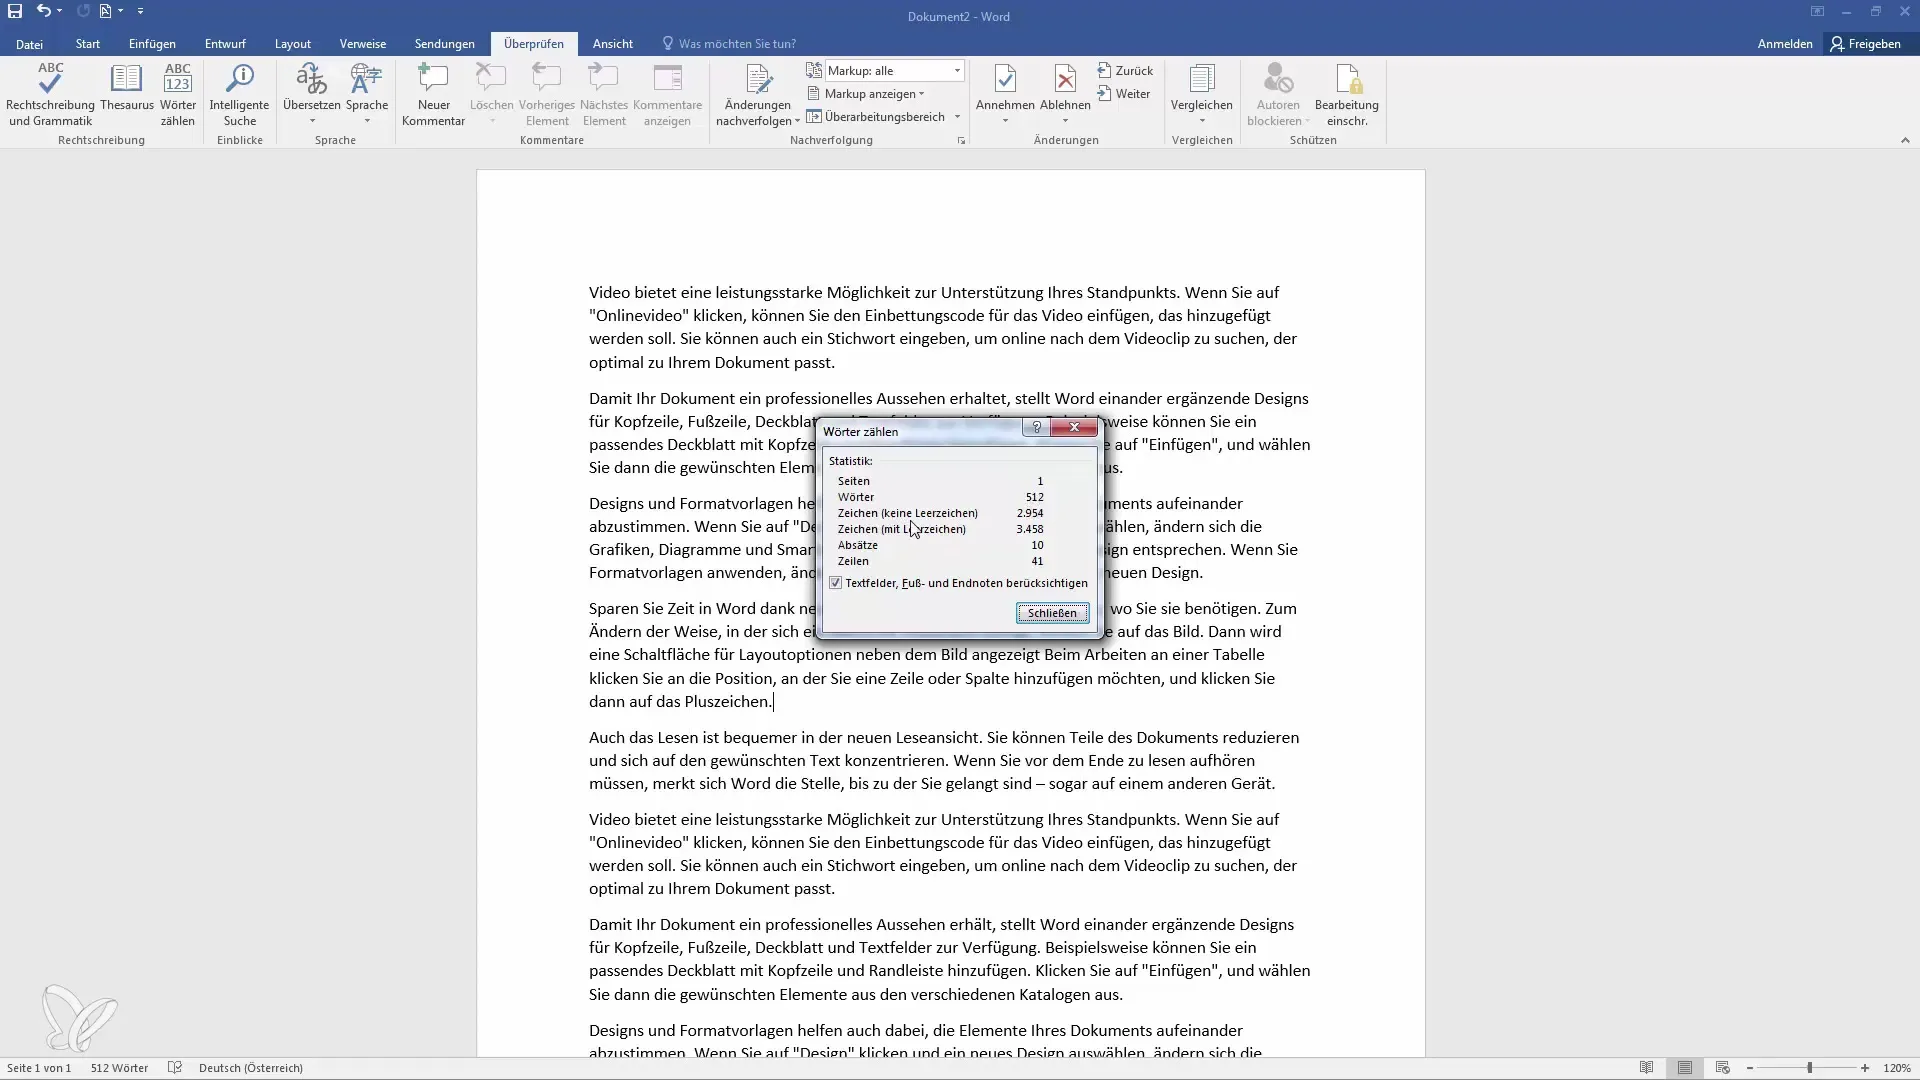Go to Vorheriges Element comment
The height and width of the screenshot is (1080, 1920).
pyautogui.click(x=547, y=95)
